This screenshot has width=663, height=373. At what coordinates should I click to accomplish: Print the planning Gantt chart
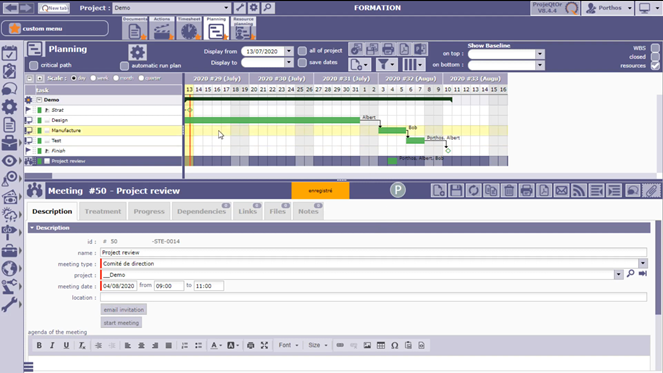[388, 49]
